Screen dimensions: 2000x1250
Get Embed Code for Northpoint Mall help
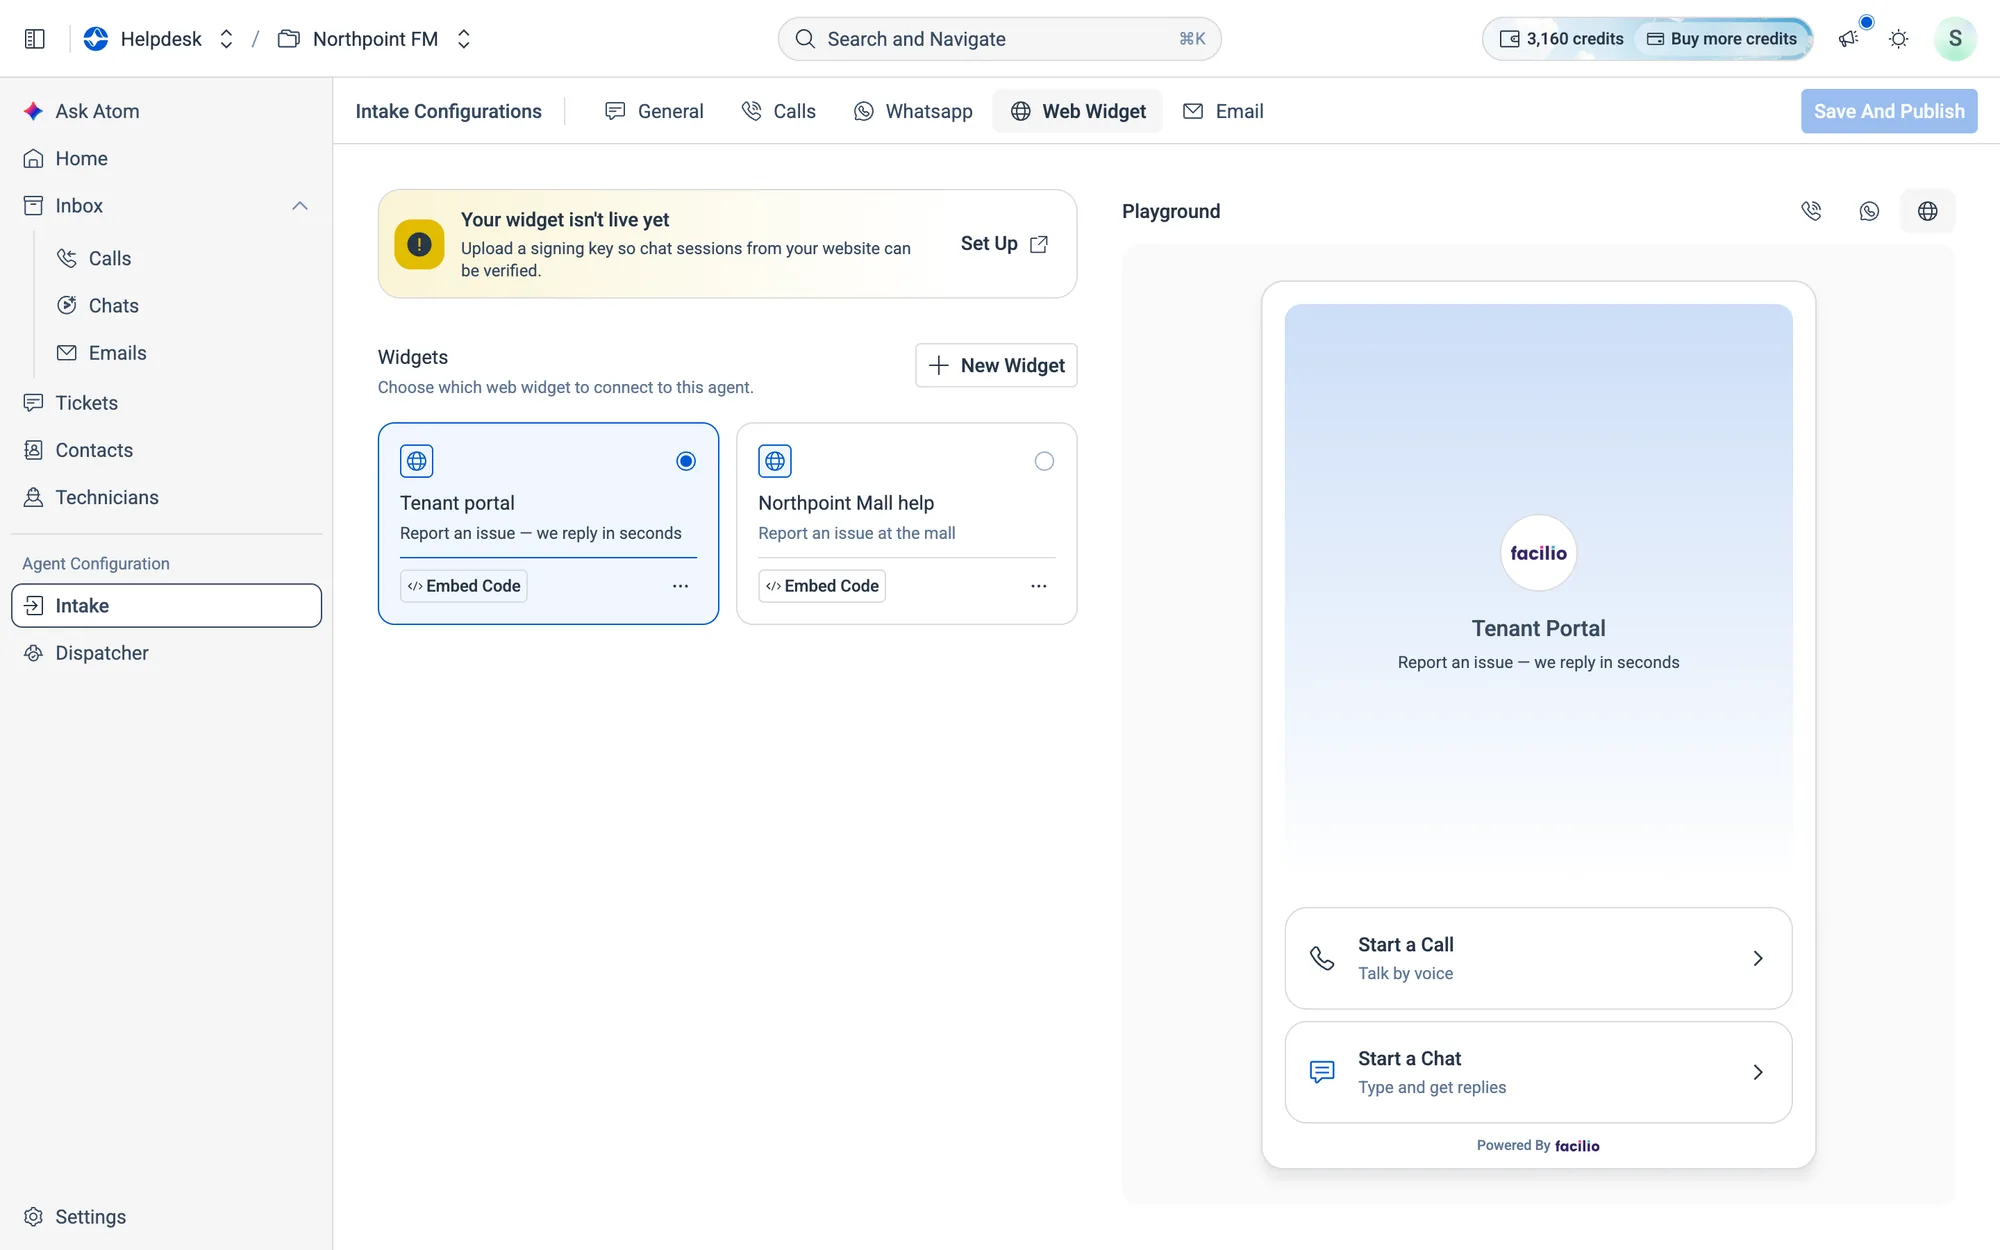click(x=822, y=586)
